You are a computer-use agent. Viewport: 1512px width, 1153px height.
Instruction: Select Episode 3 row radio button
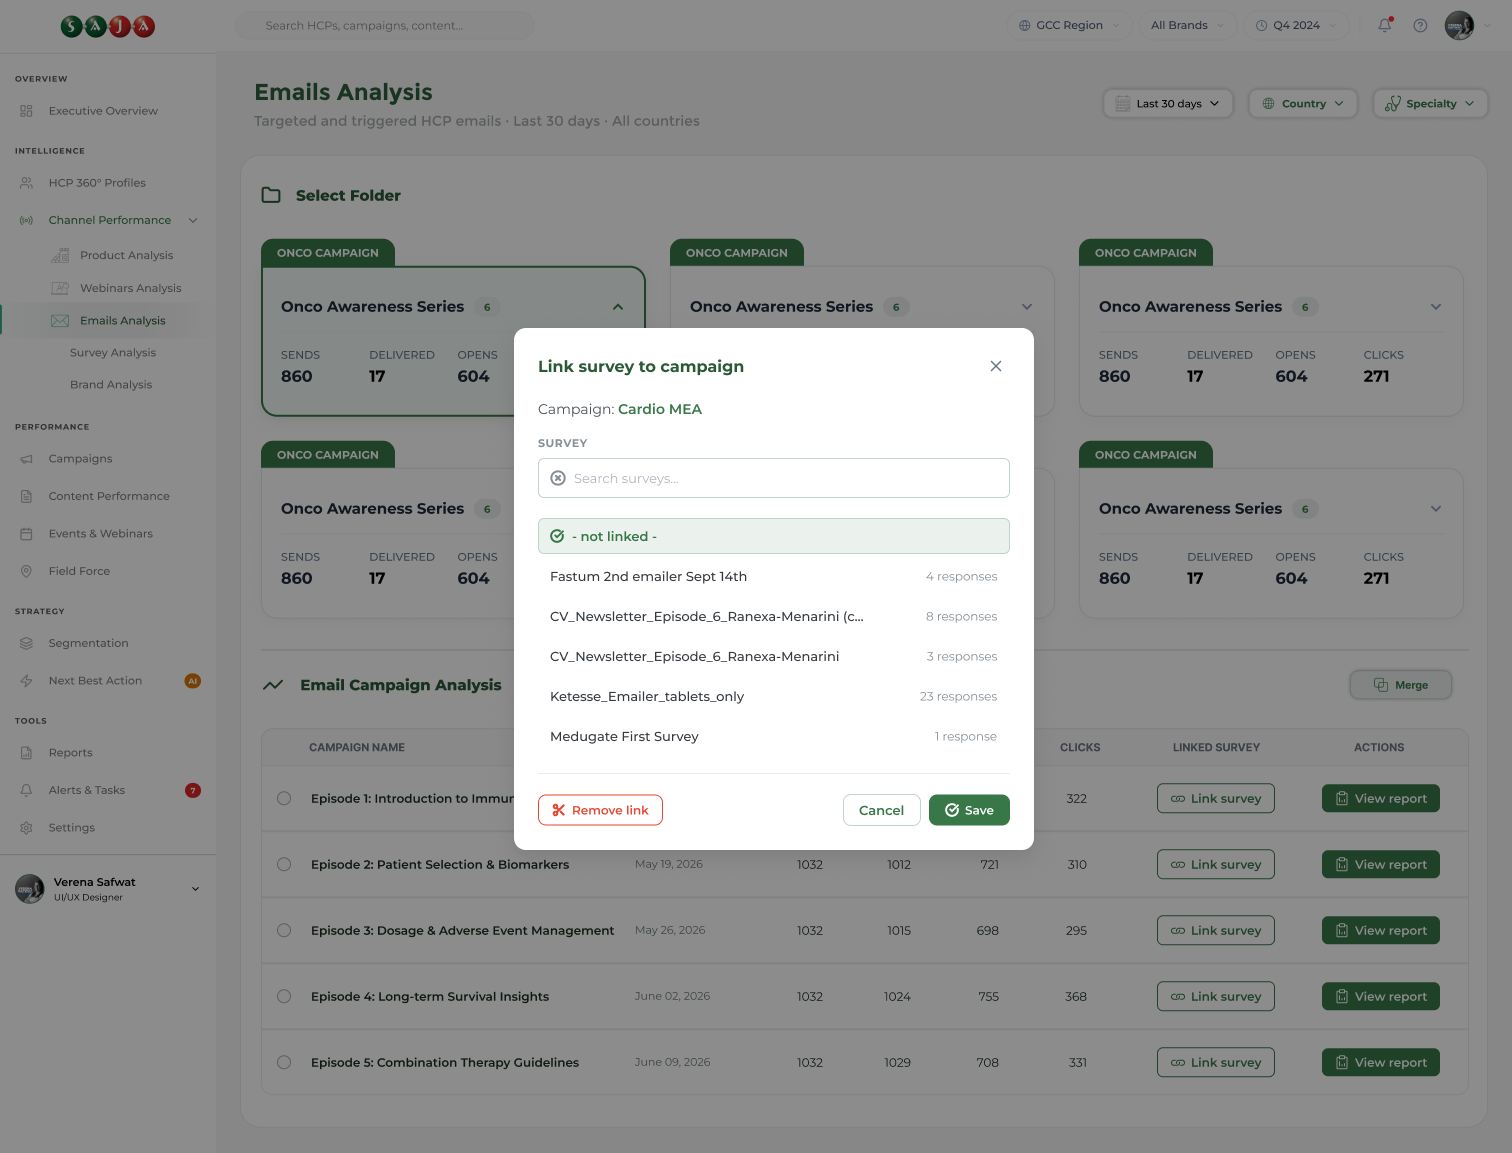pos(284,931)
